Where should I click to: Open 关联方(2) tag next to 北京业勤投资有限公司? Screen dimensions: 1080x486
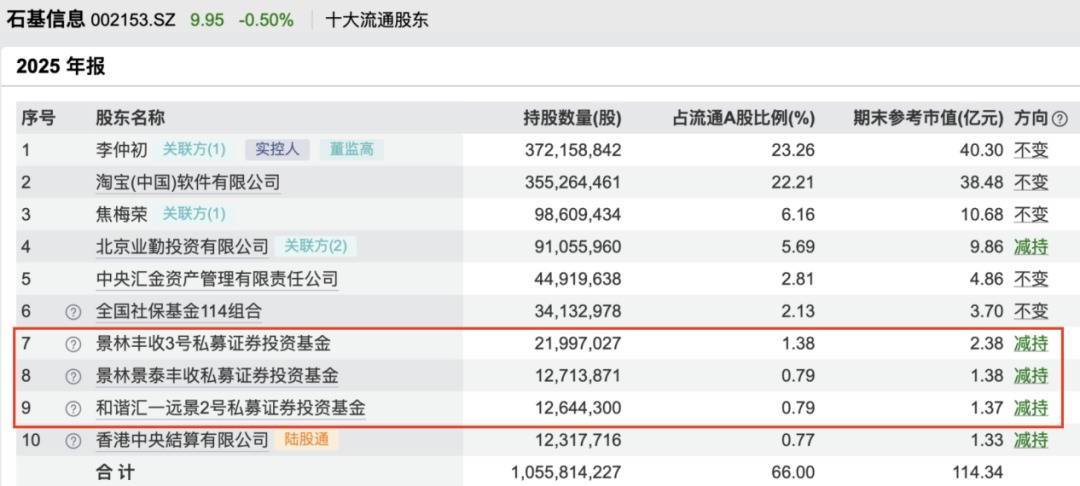tap(315, 246)
